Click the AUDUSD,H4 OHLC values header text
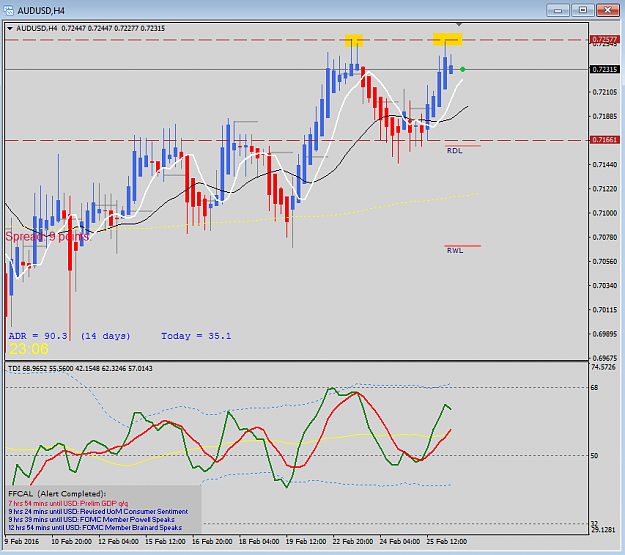The height and width of the screenshot is (555, 625). (x=91, y=28)
